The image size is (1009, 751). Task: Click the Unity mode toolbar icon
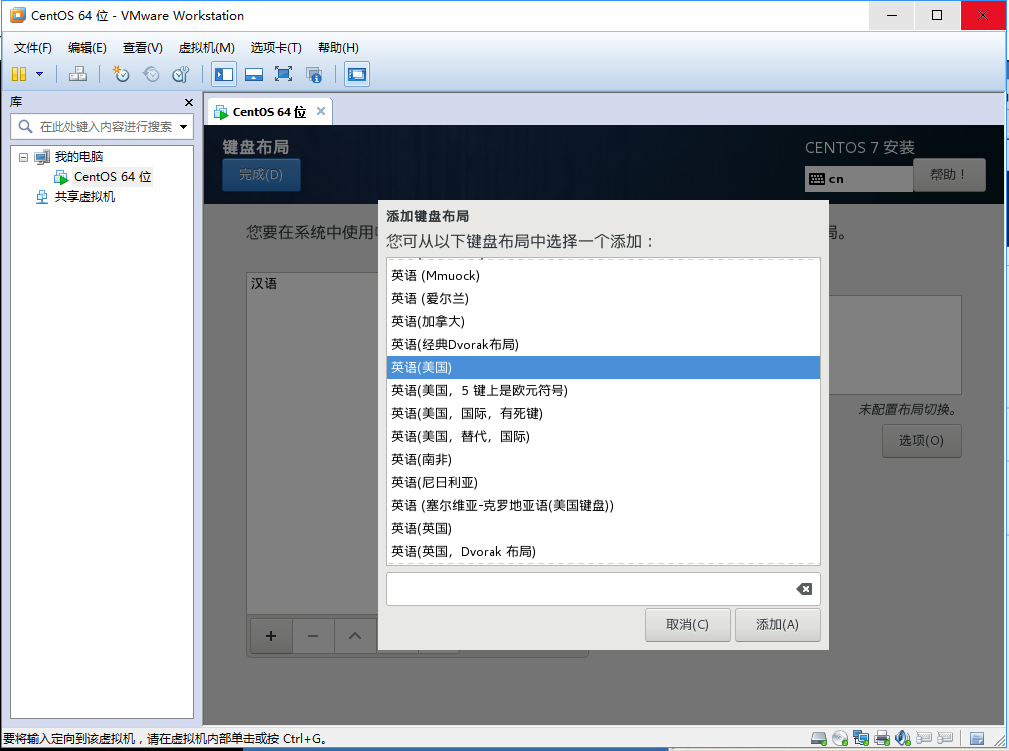pyautogui.click(x=313, y=74)
